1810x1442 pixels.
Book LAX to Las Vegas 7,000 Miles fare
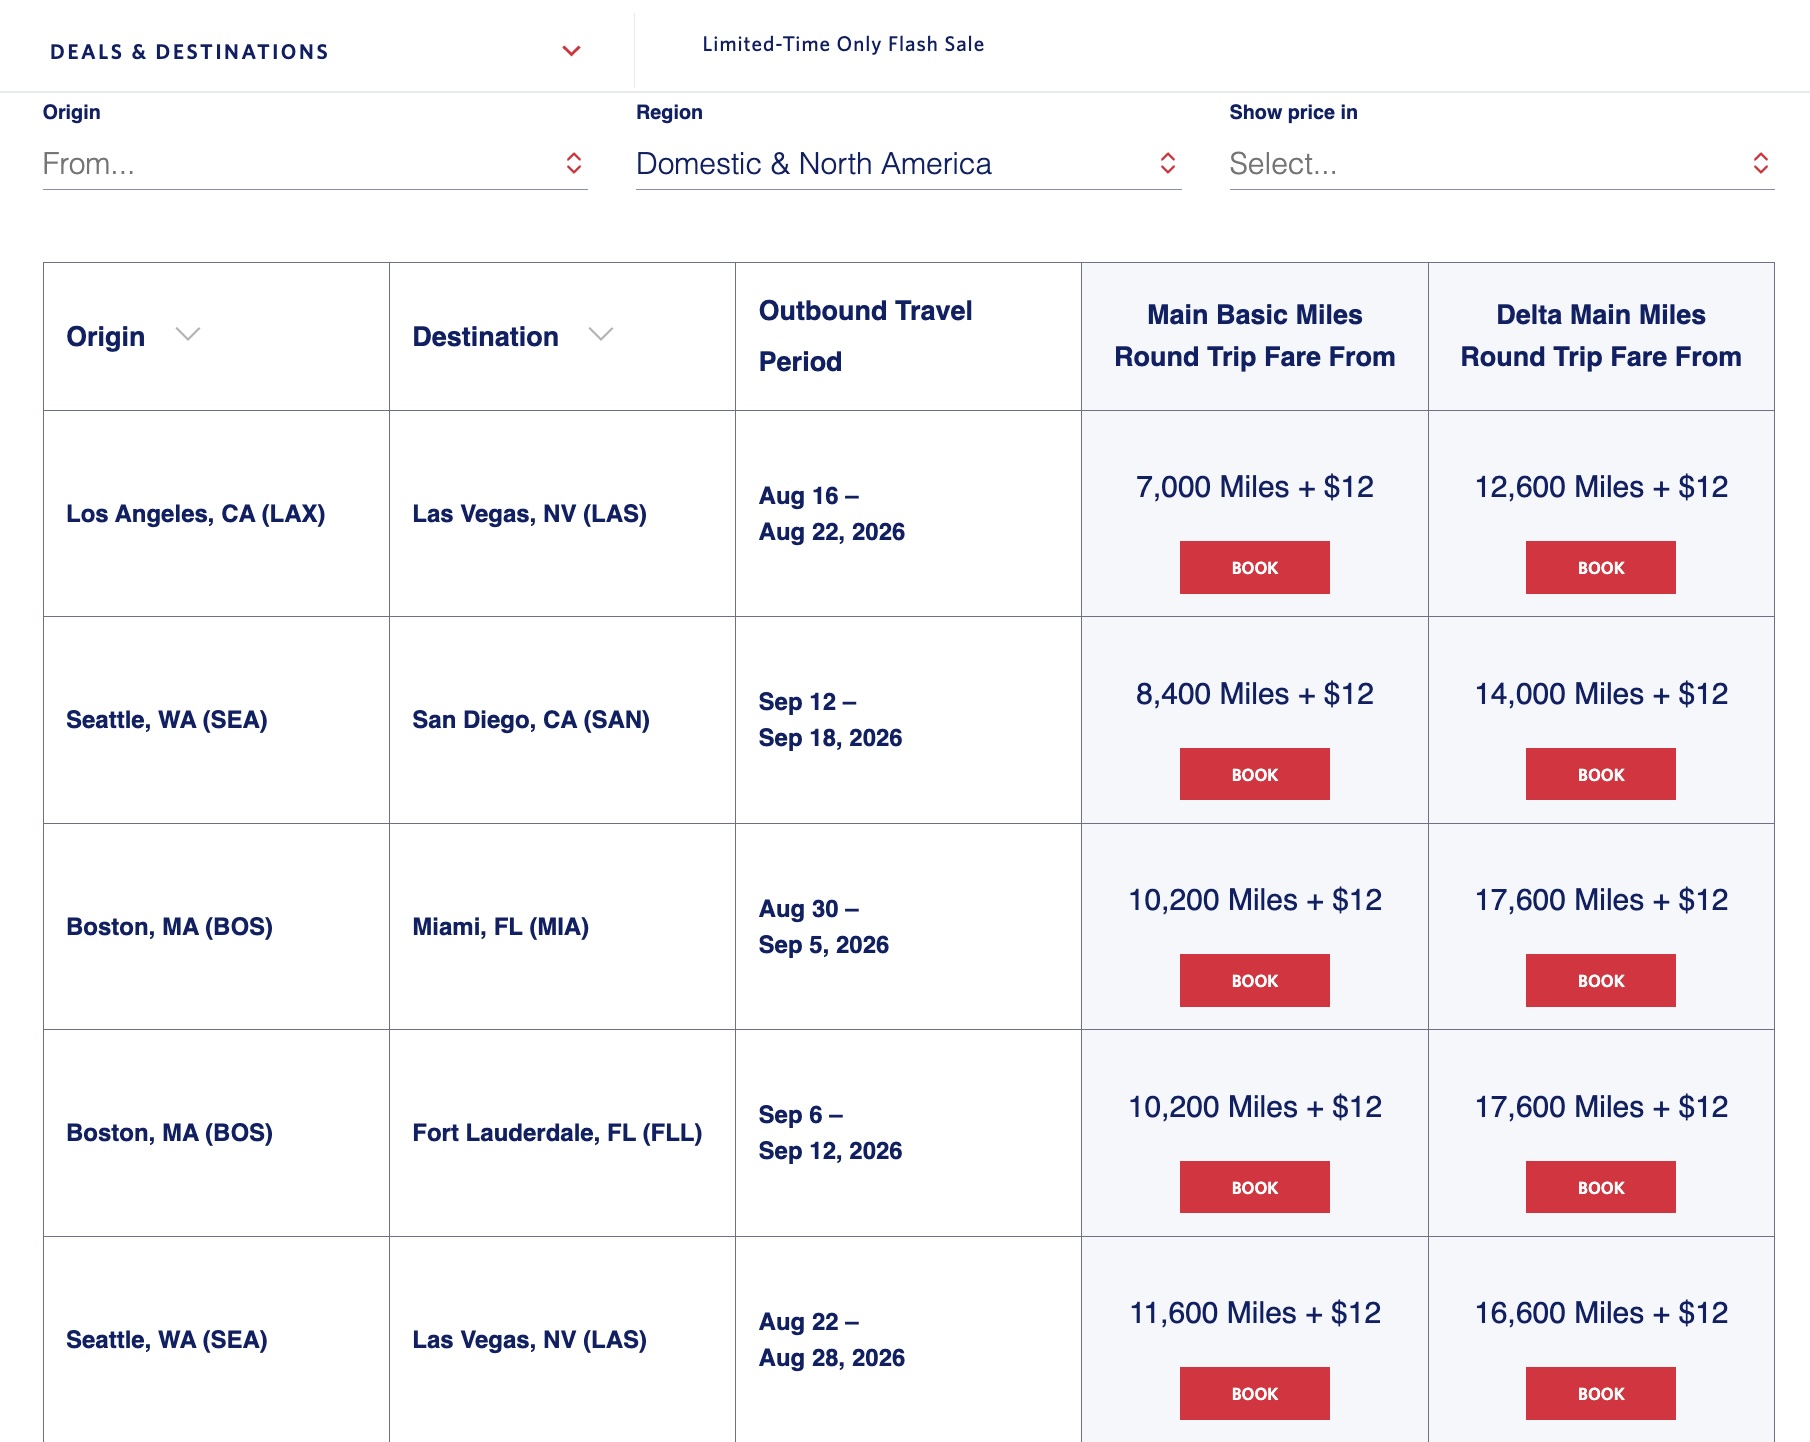(x=1254, y=567)
